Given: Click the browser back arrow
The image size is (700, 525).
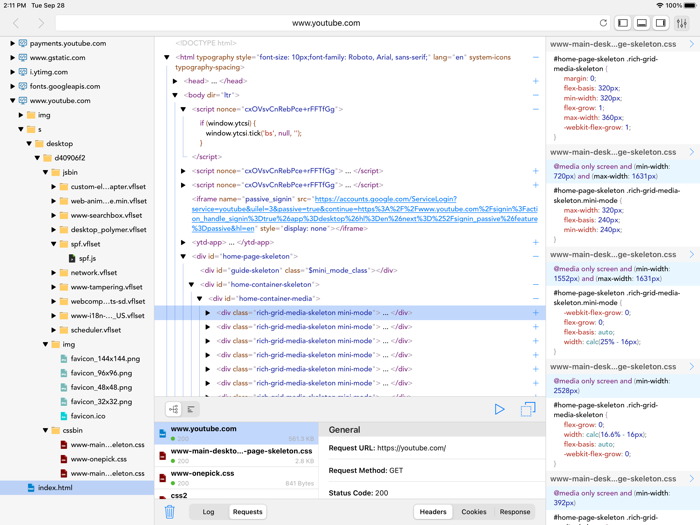Looking at the screenshot, I should pyautogui.click(x=17, y=23).
